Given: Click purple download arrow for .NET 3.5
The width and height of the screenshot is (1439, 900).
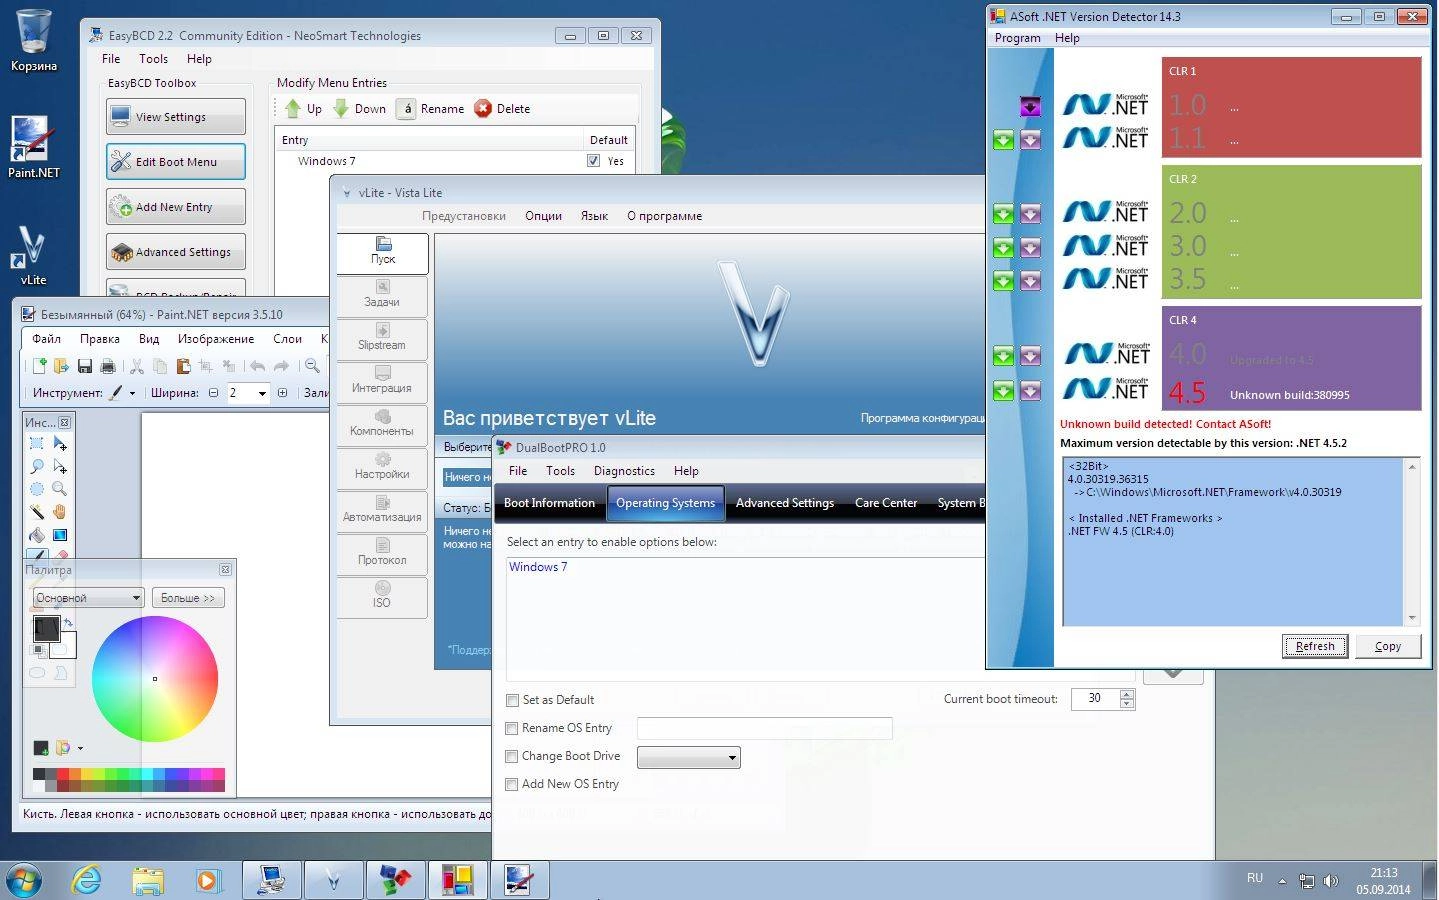Looking at the screenshot, I should [x=1031, y=281].
